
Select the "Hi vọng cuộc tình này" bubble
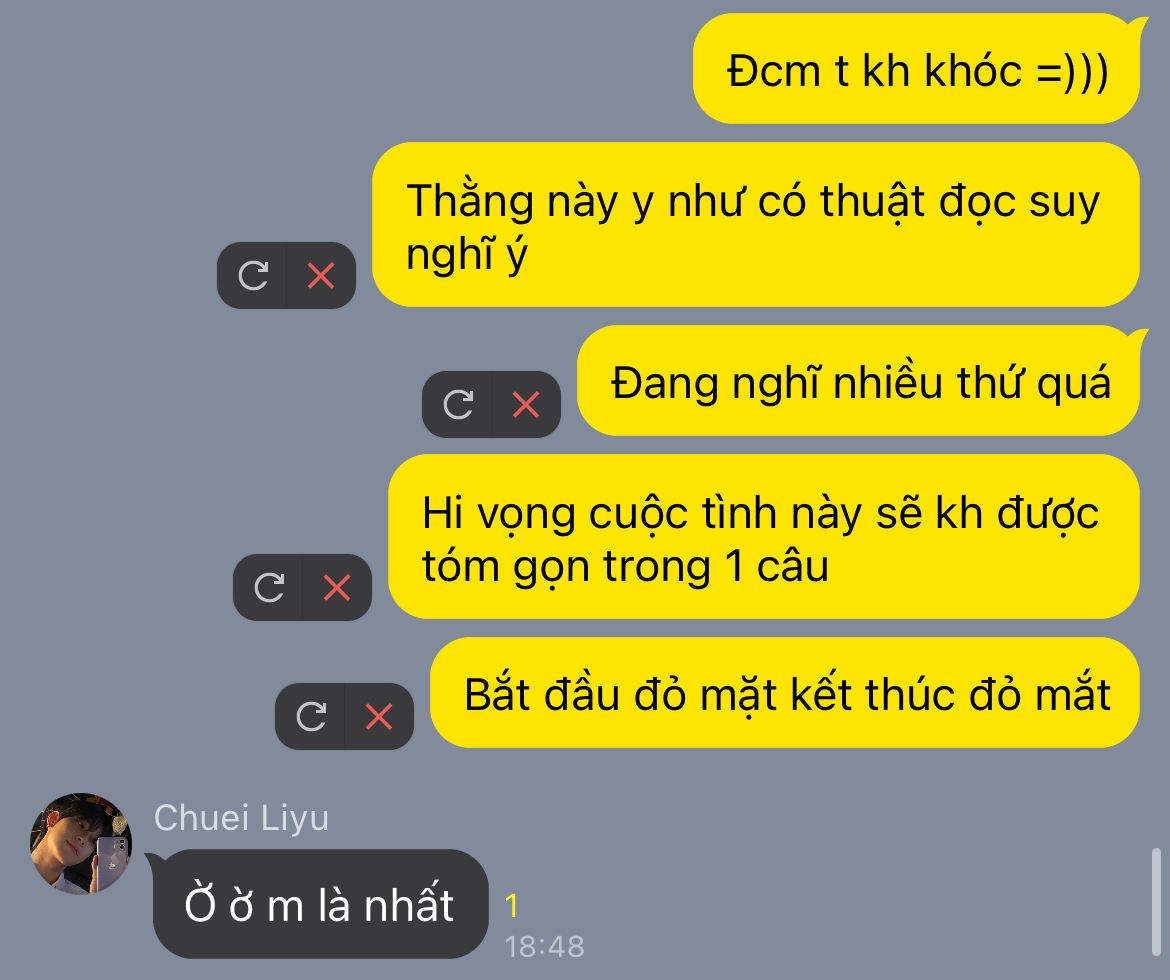pos(763,537)
